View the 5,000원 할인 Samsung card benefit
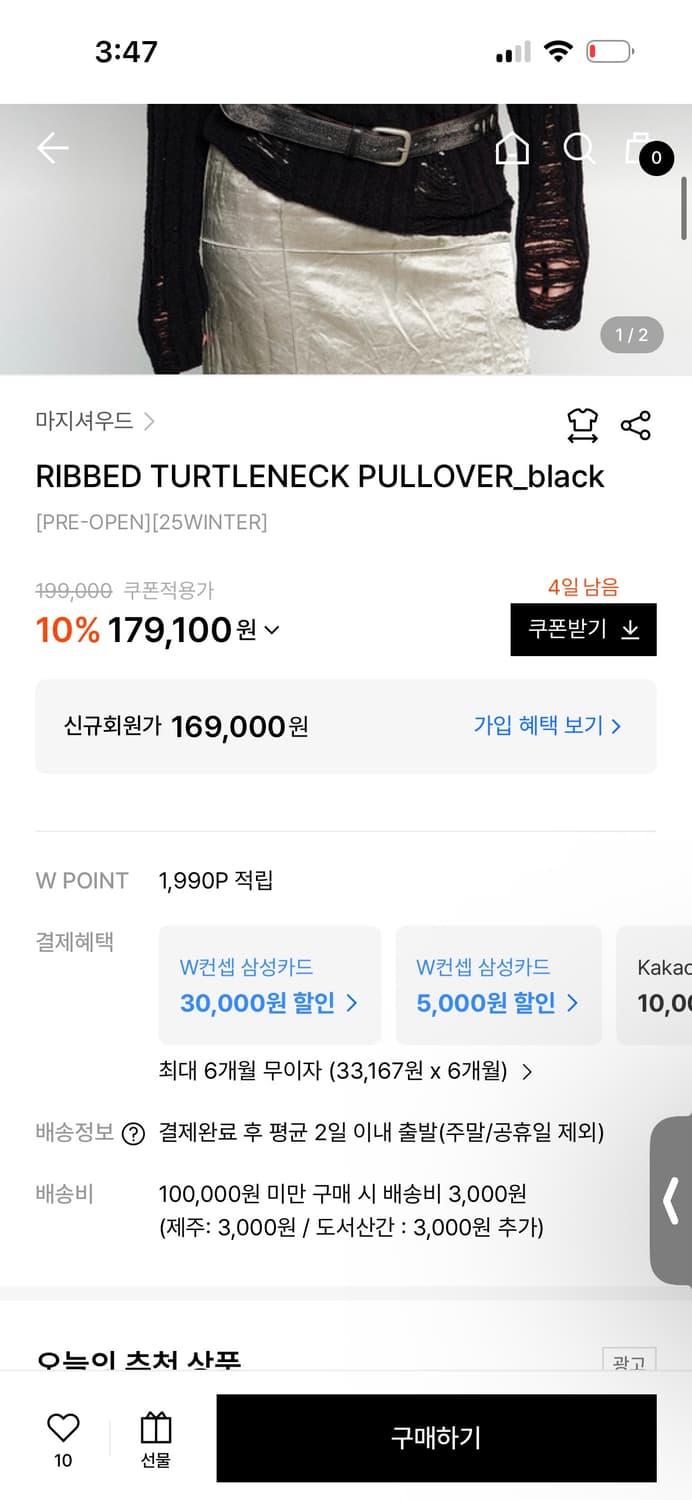 tap(497, 985)
